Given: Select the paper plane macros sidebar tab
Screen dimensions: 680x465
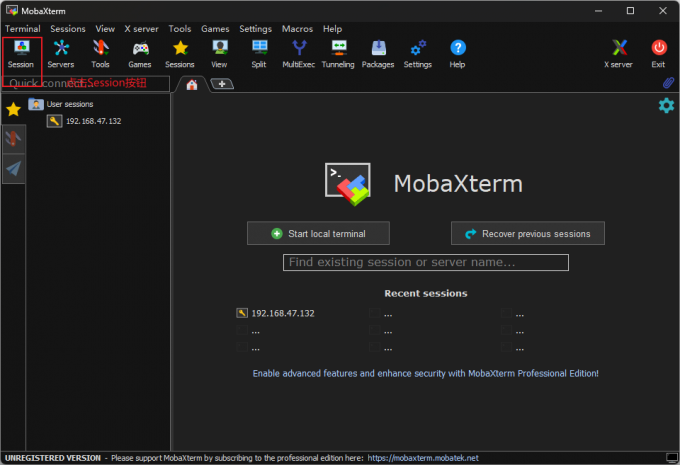Looking at the screenshot, I should pyautogui.click(x=13, y=169).
